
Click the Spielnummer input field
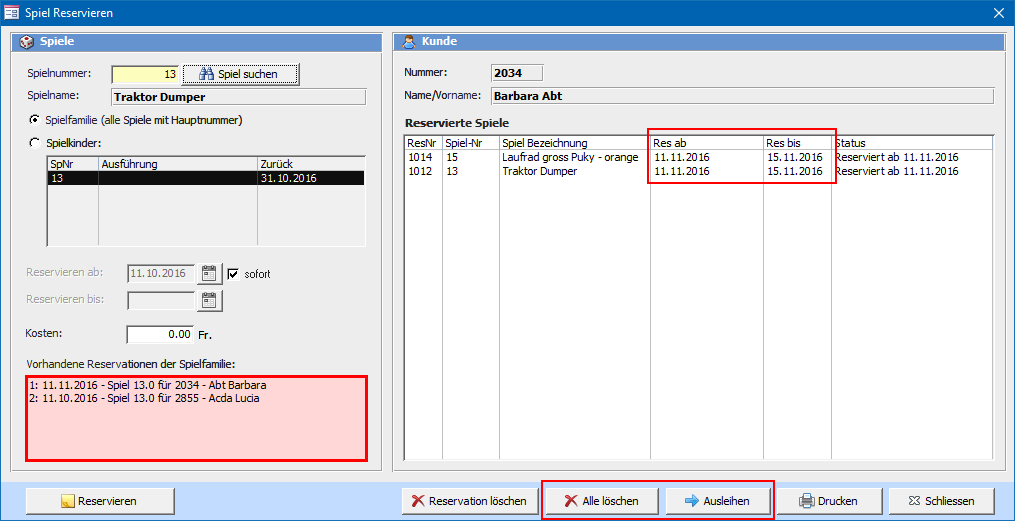[146, 74]
